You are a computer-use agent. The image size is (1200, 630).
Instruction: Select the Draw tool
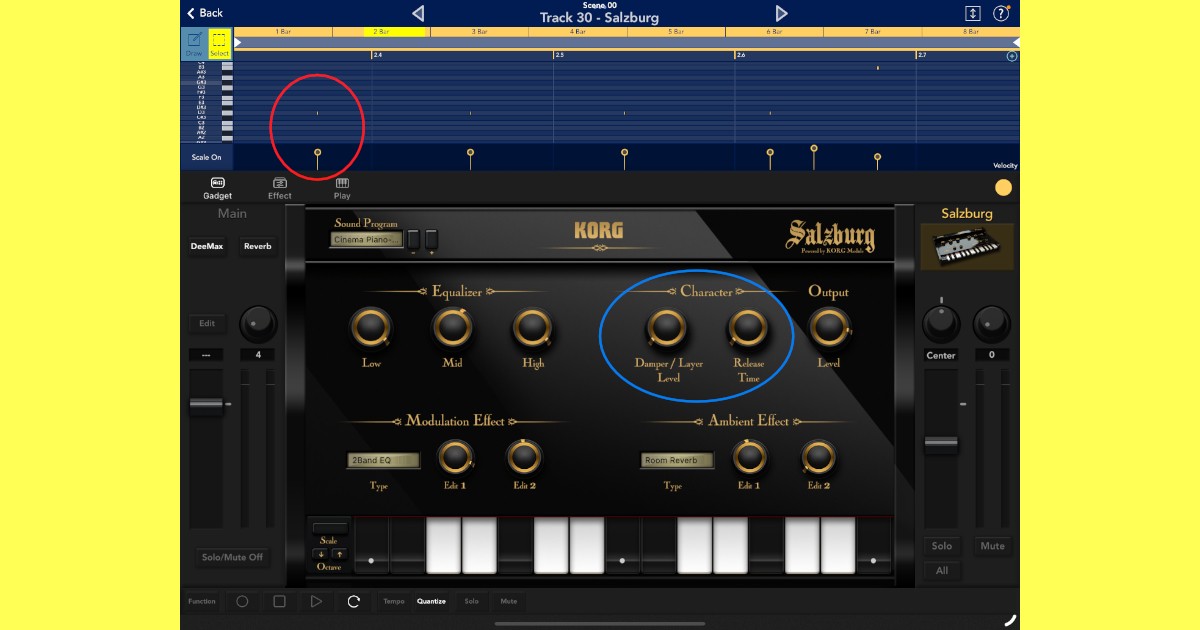[x=194, y=44]
